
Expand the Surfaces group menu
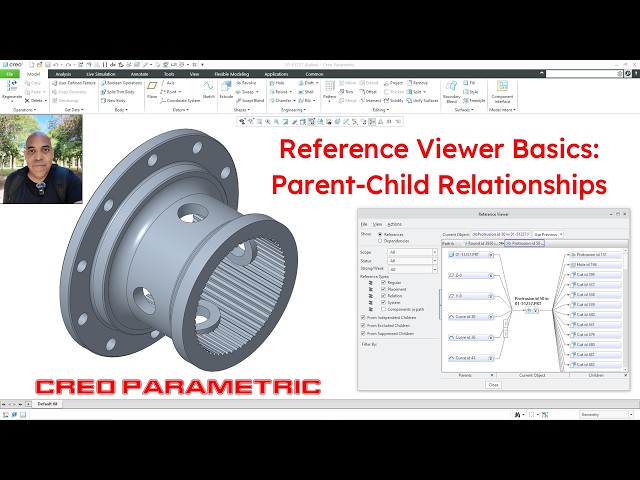click(x=462, y=110)
